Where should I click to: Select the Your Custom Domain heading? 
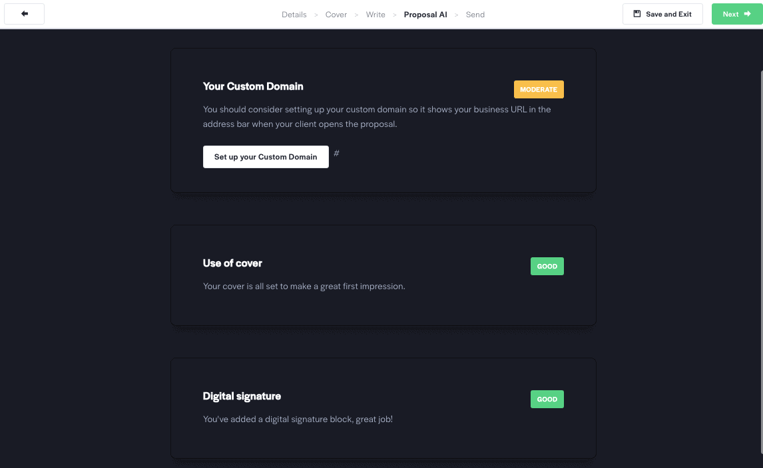(x=253, y=87)
